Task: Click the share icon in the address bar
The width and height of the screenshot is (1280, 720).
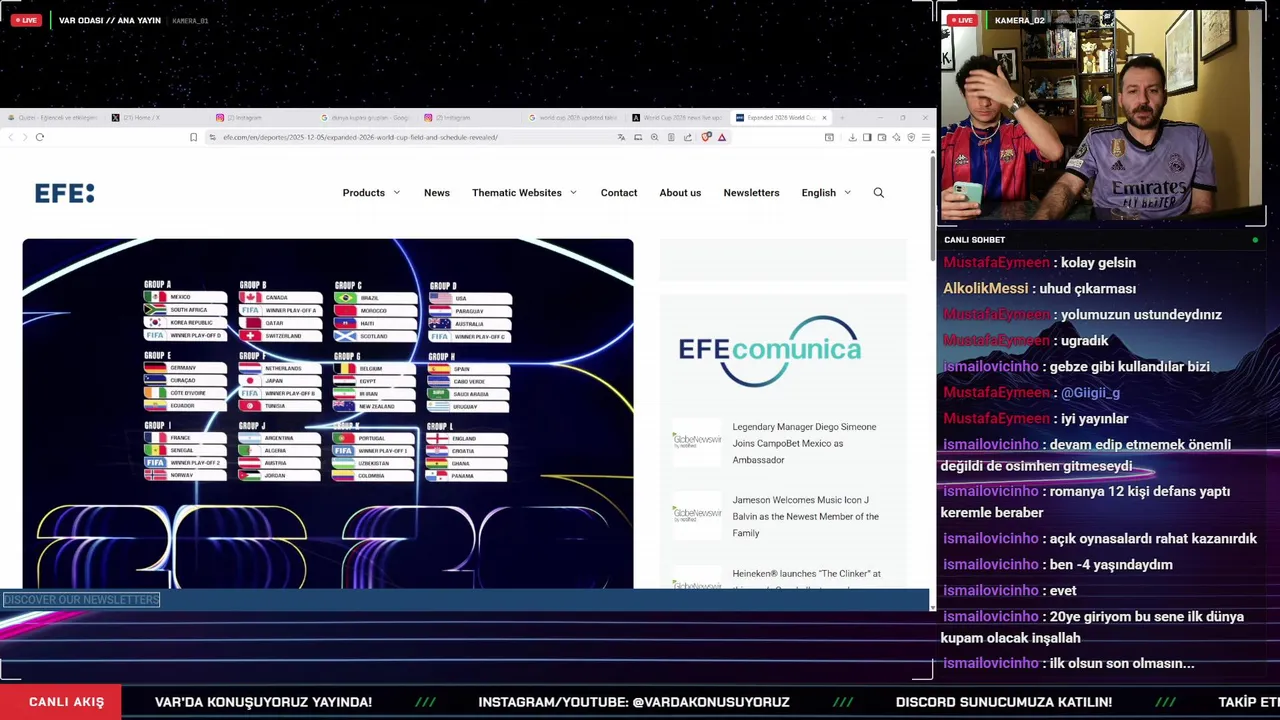Action: 688,137
